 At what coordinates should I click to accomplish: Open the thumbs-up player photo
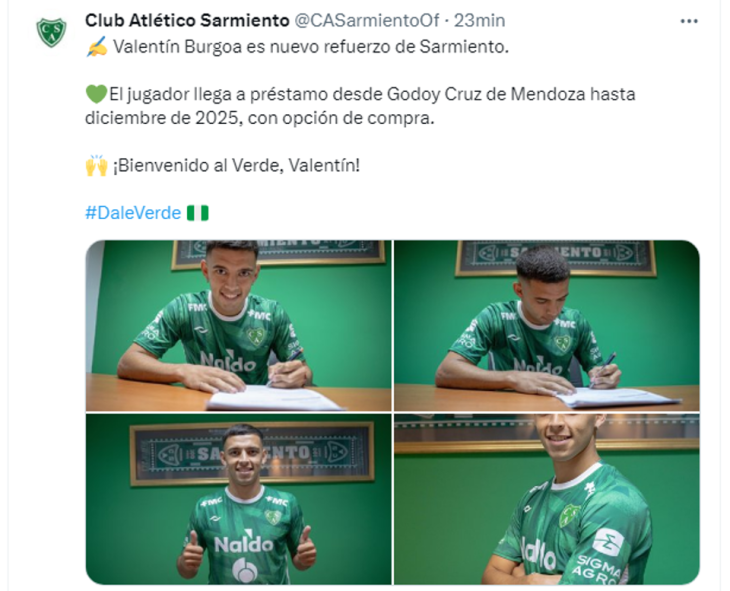pyautogui.click(x=238, y=499)
